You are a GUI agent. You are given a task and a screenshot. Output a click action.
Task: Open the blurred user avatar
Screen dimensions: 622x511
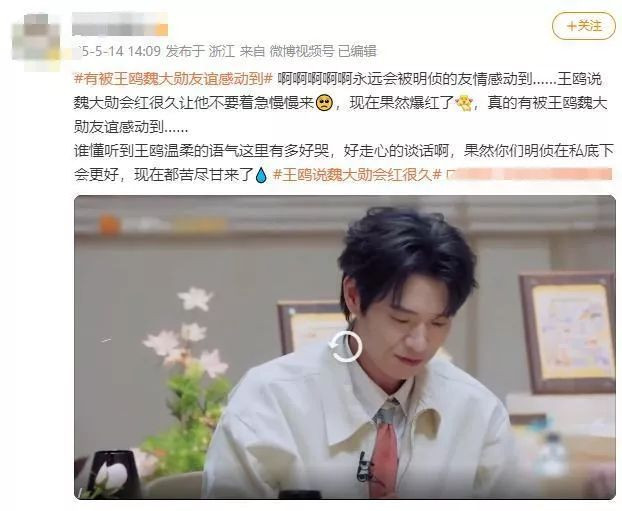coord(36,42)
